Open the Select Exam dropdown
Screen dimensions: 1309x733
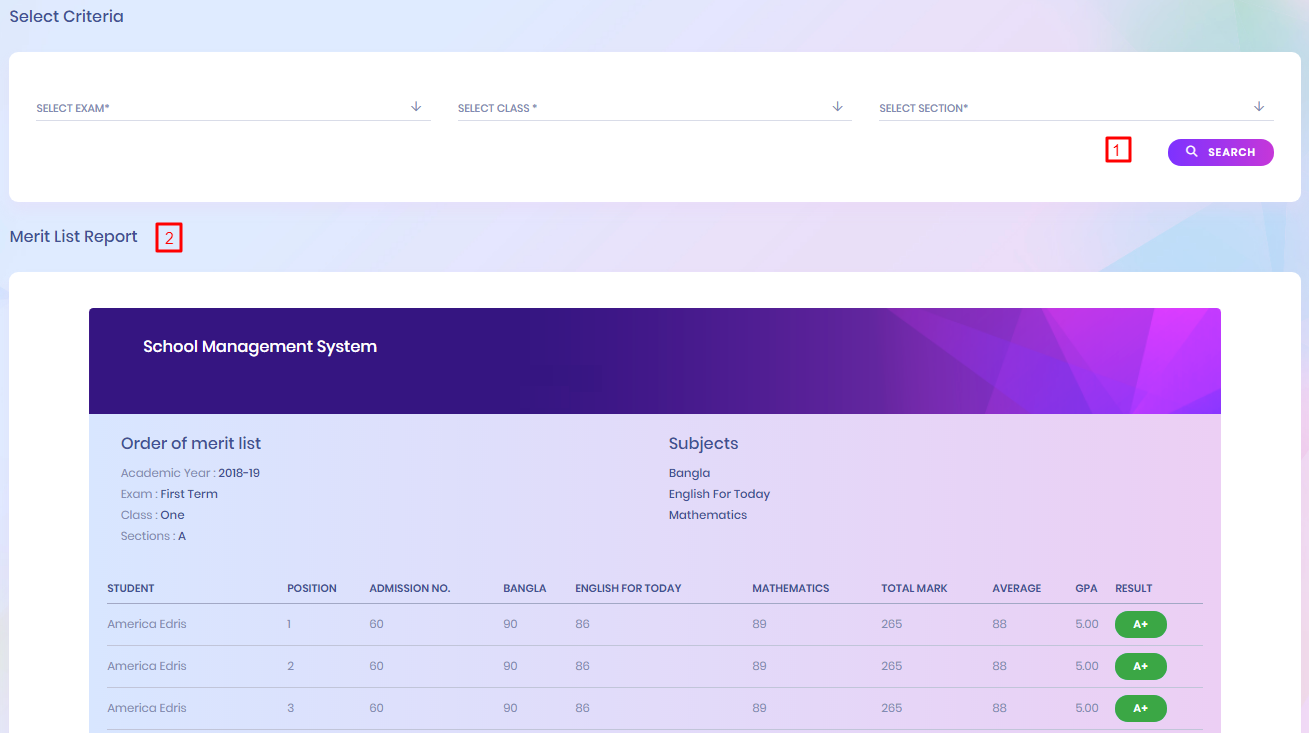tap(220, 108)
